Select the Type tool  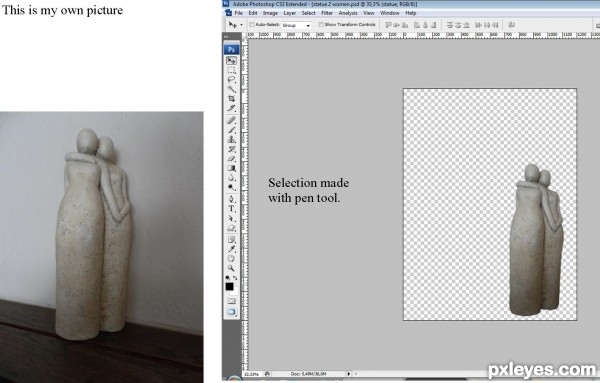pyautogui.click(x=232, y=209)
